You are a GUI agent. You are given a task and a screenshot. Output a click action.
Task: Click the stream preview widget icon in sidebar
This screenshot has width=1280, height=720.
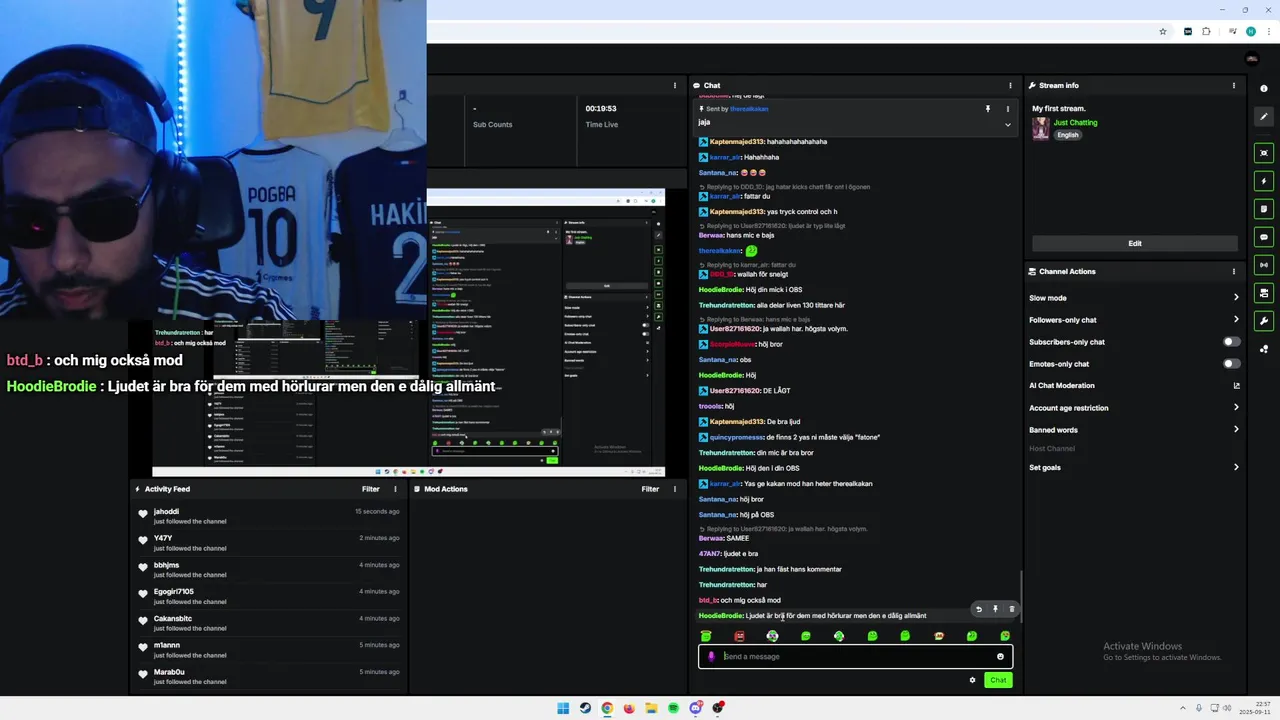click(1264, 153)
